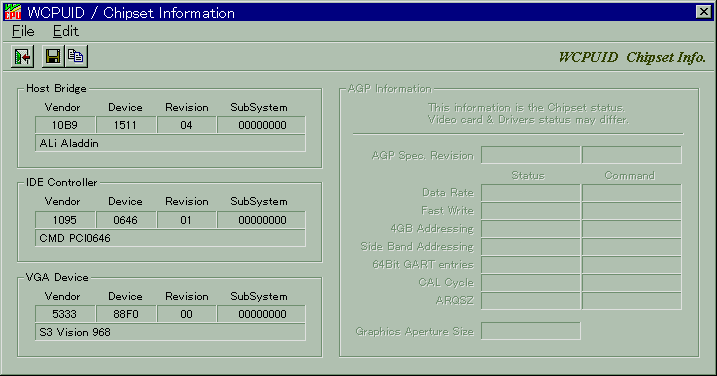Click the CMD PCI0646 description field

170,238
